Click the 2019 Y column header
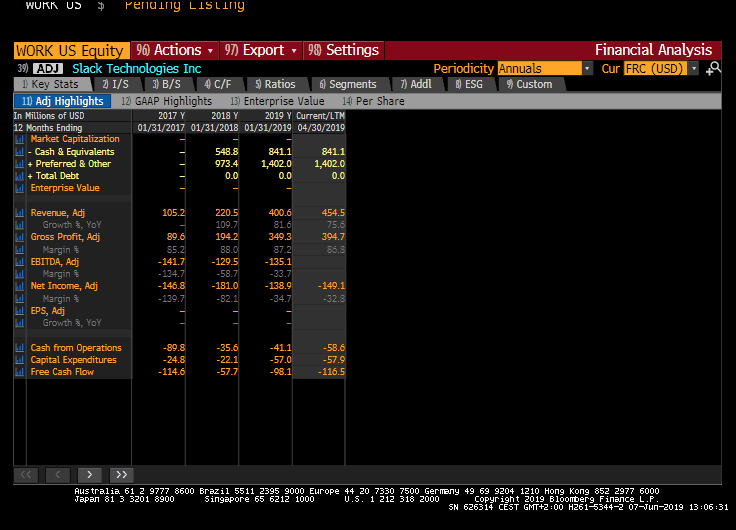736x530 pixels. point(277,115)
